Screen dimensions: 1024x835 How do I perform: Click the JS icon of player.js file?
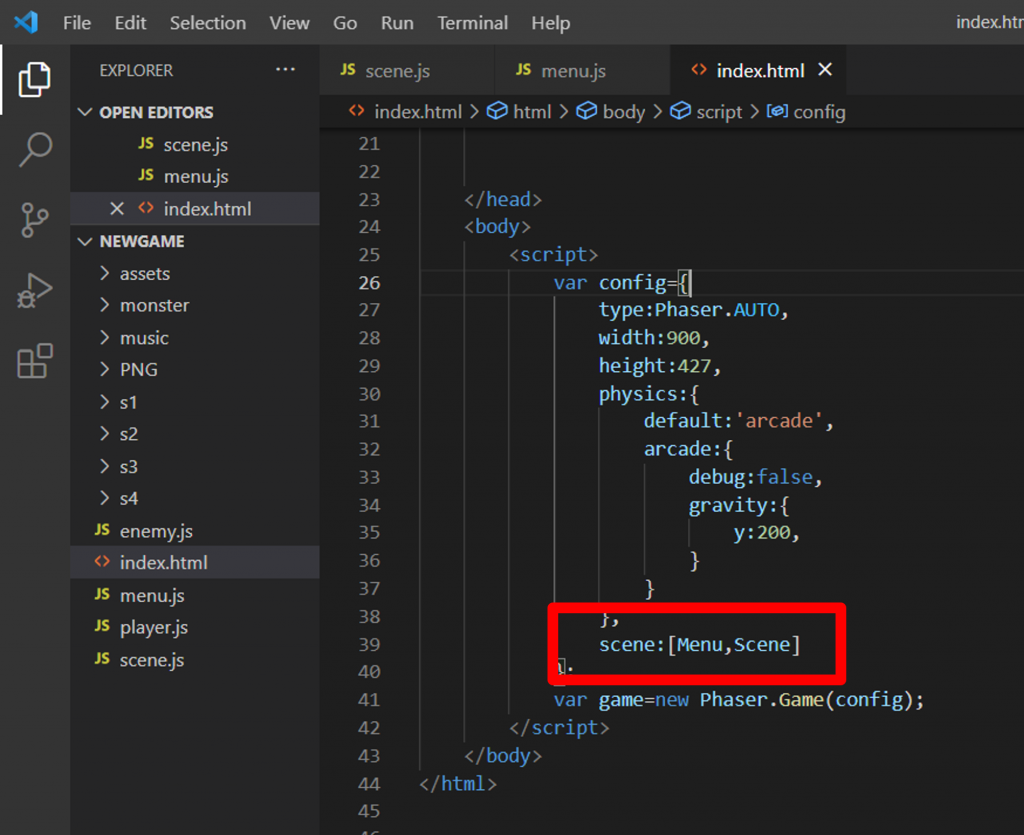point(103,626)
